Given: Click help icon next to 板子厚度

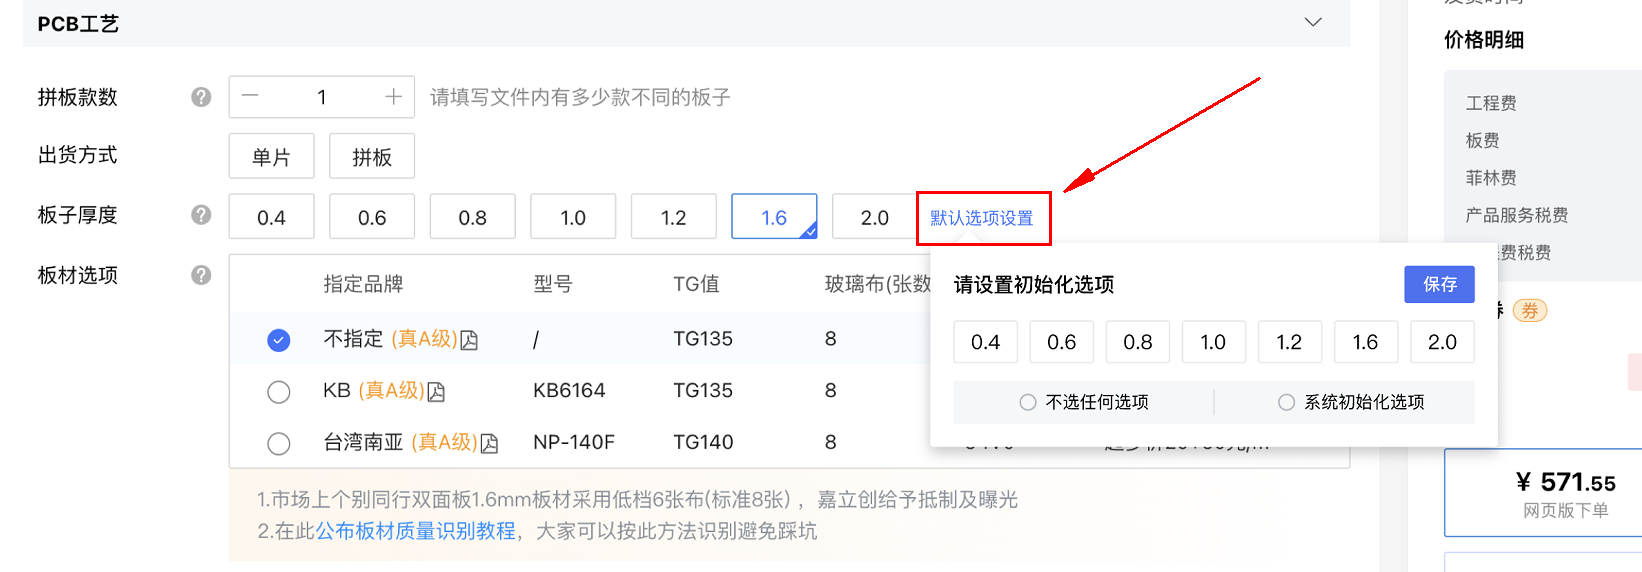Looking at the screenshot, I should click(x=201, y=215).
